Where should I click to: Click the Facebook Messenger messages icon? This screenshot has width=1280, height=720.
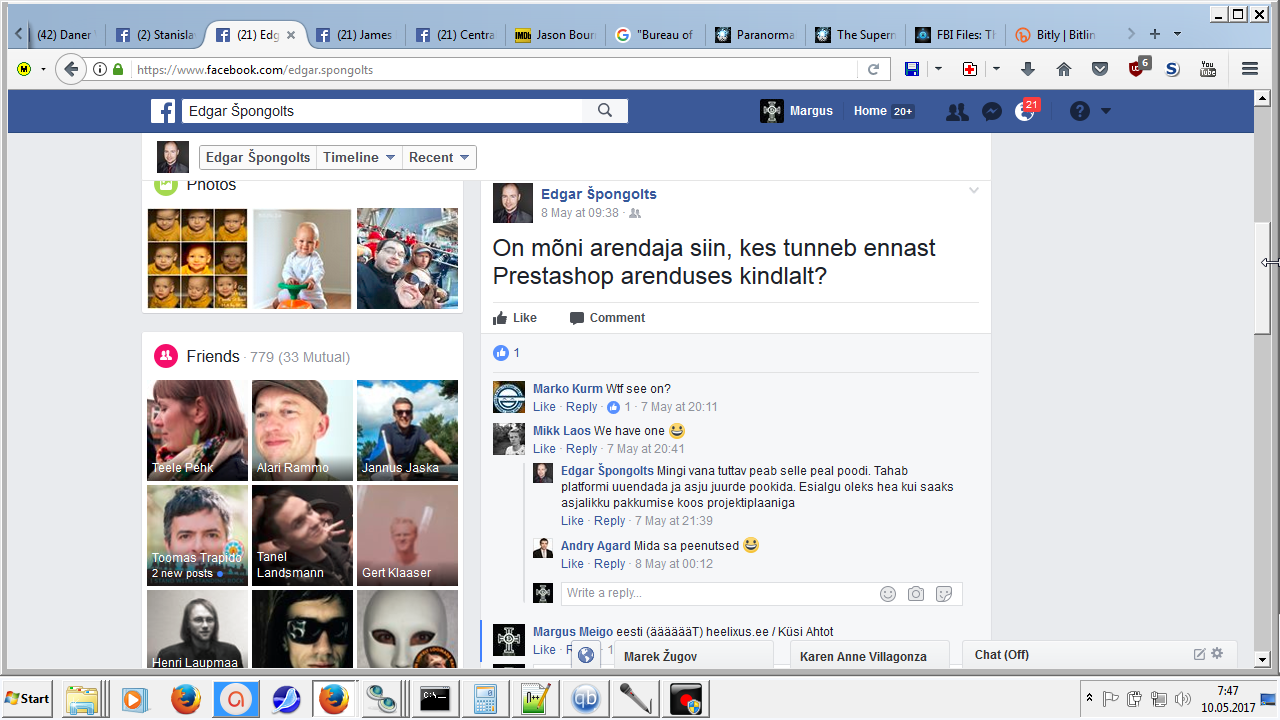point(992,111)
